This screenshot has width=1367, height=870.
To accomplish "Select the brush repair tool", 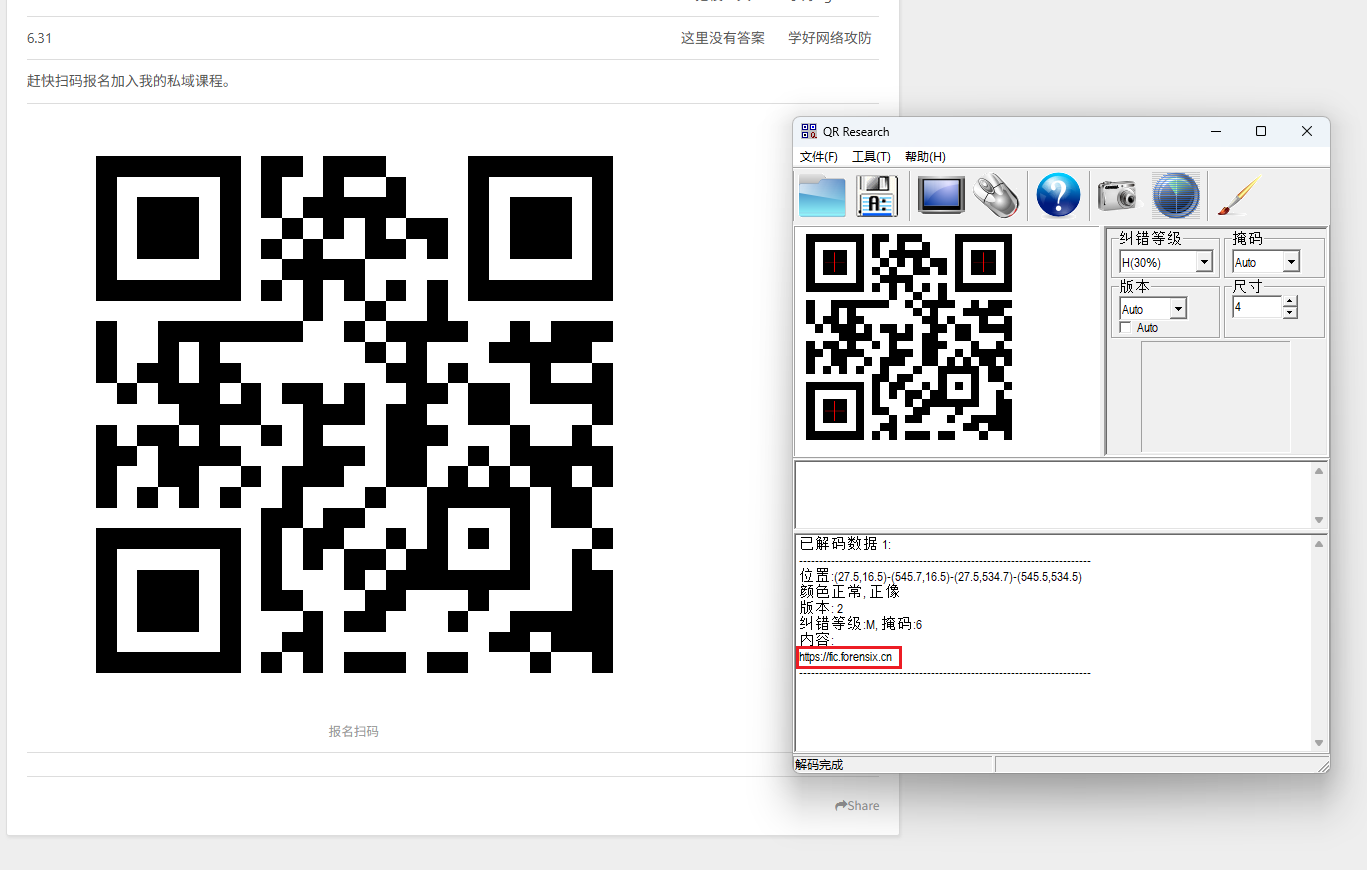I will point(1237,195).
